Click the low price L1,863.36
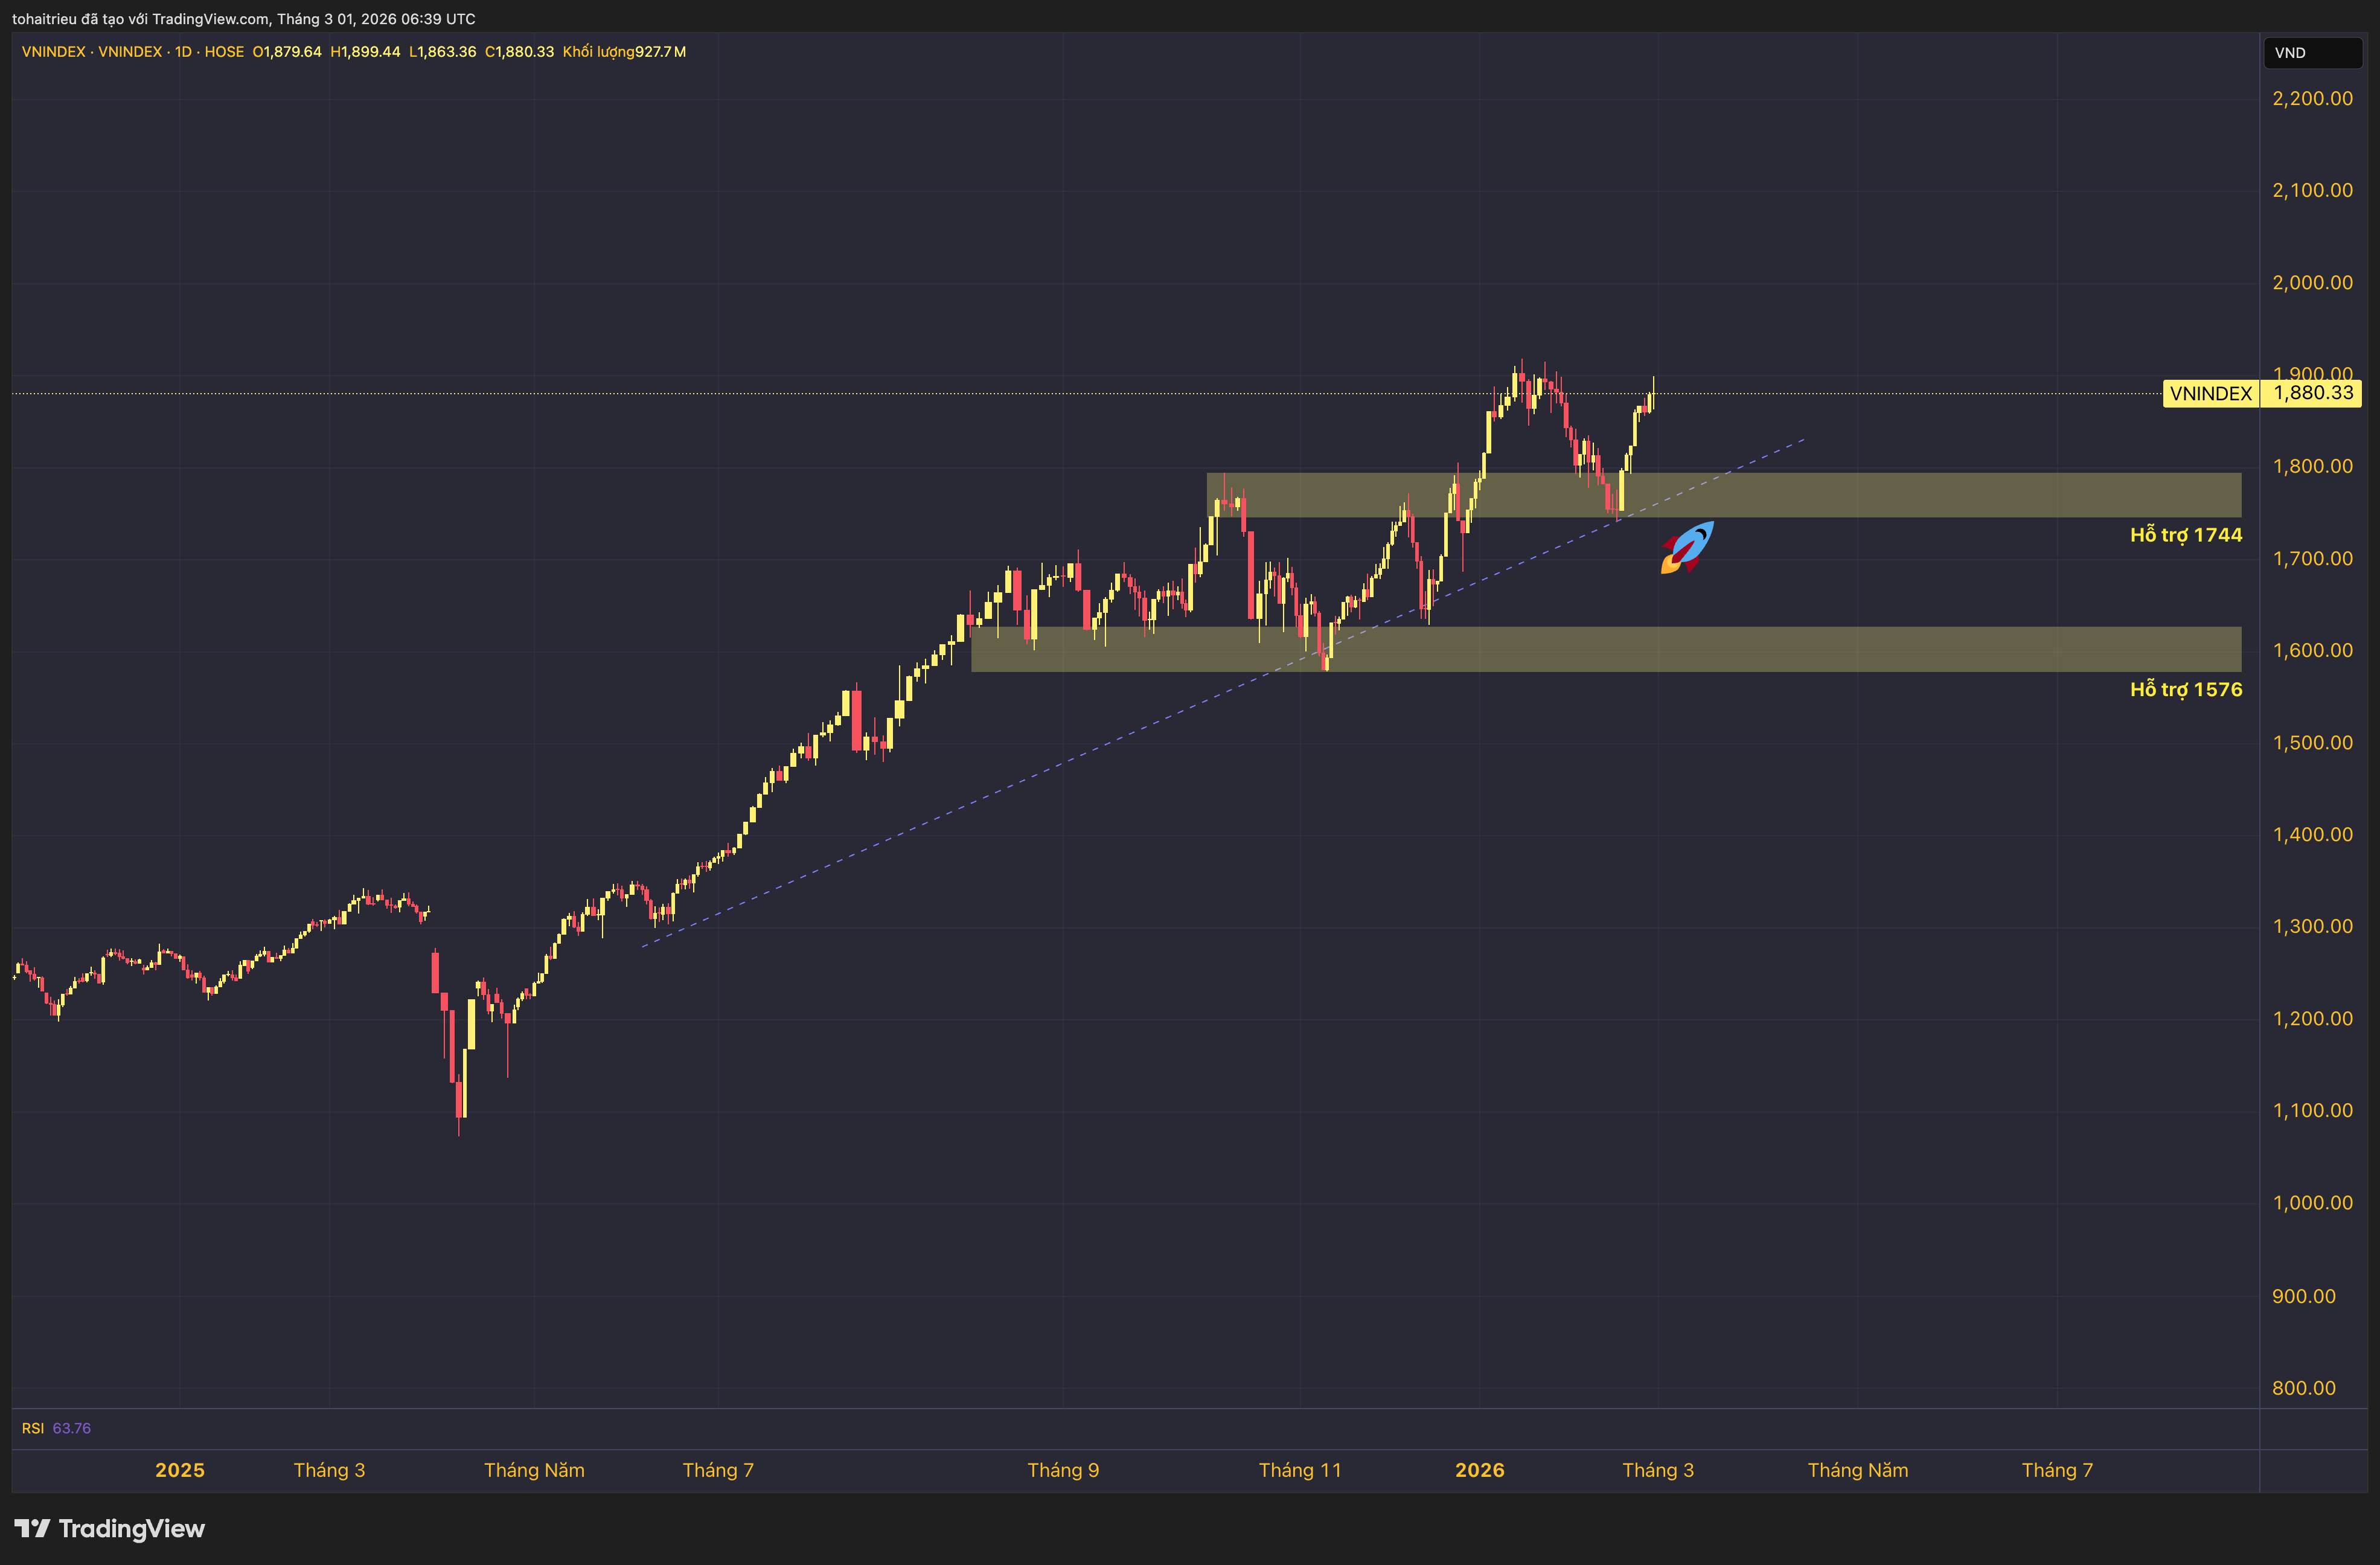 pos(442,52)
